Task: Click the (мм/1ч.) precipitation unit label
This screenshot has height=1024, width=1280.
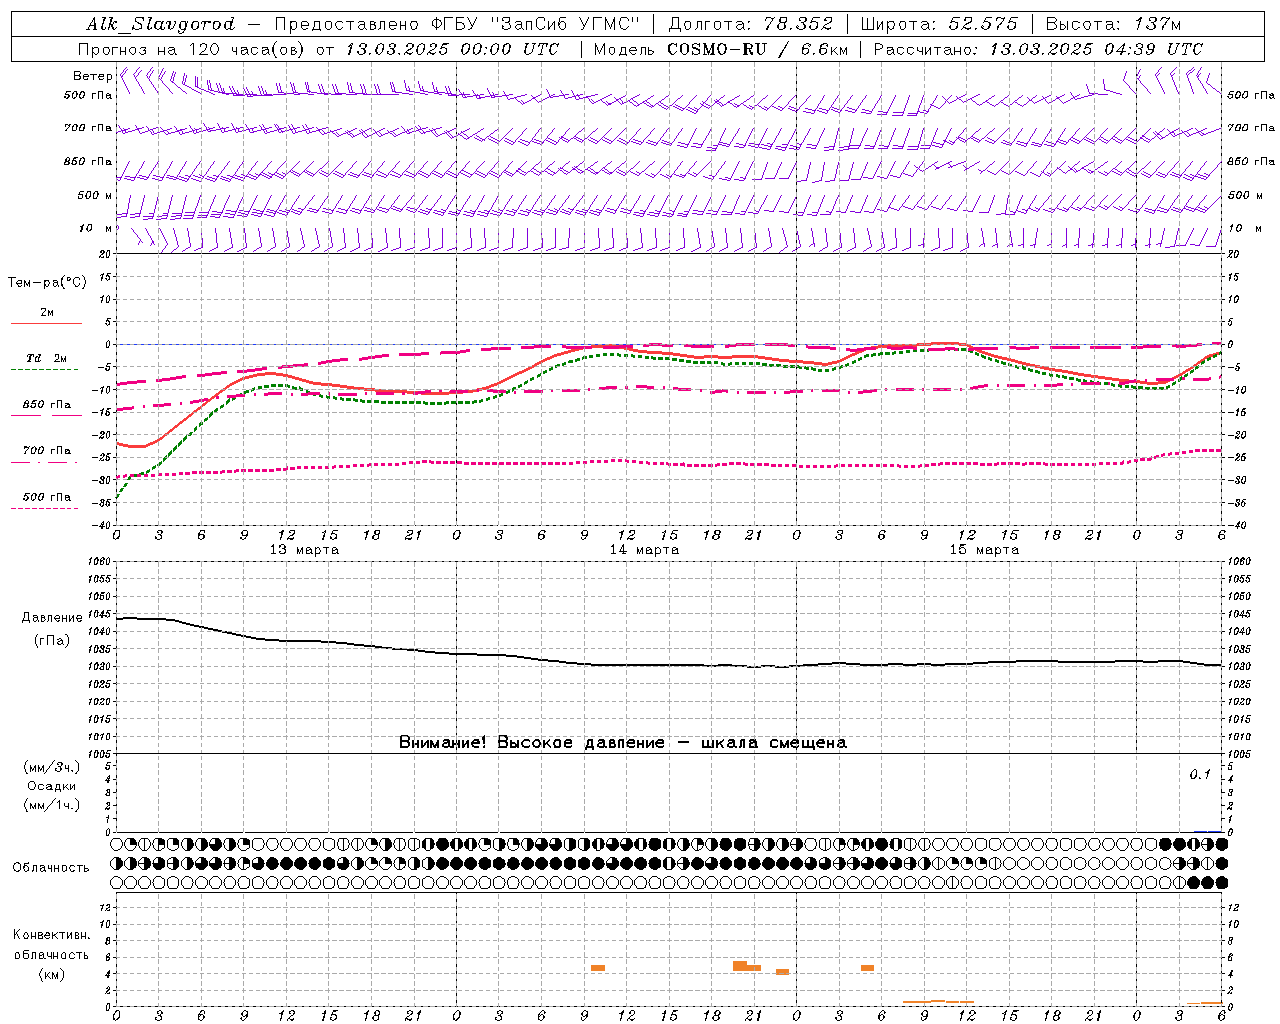Action: point(52,805)
